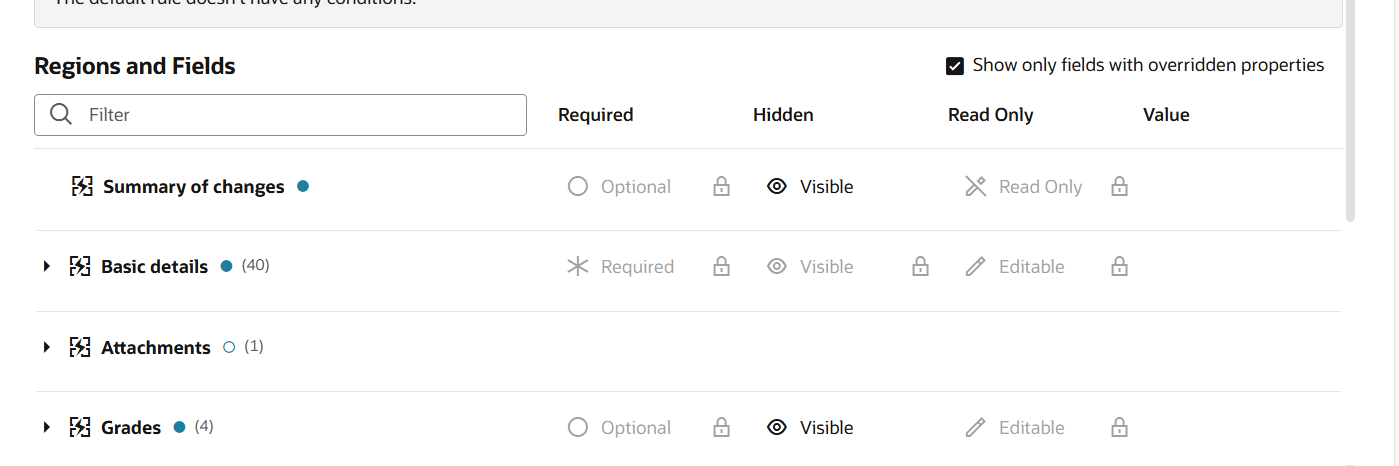
Task: Click the Grades region icon
Action: click(80, 427)
